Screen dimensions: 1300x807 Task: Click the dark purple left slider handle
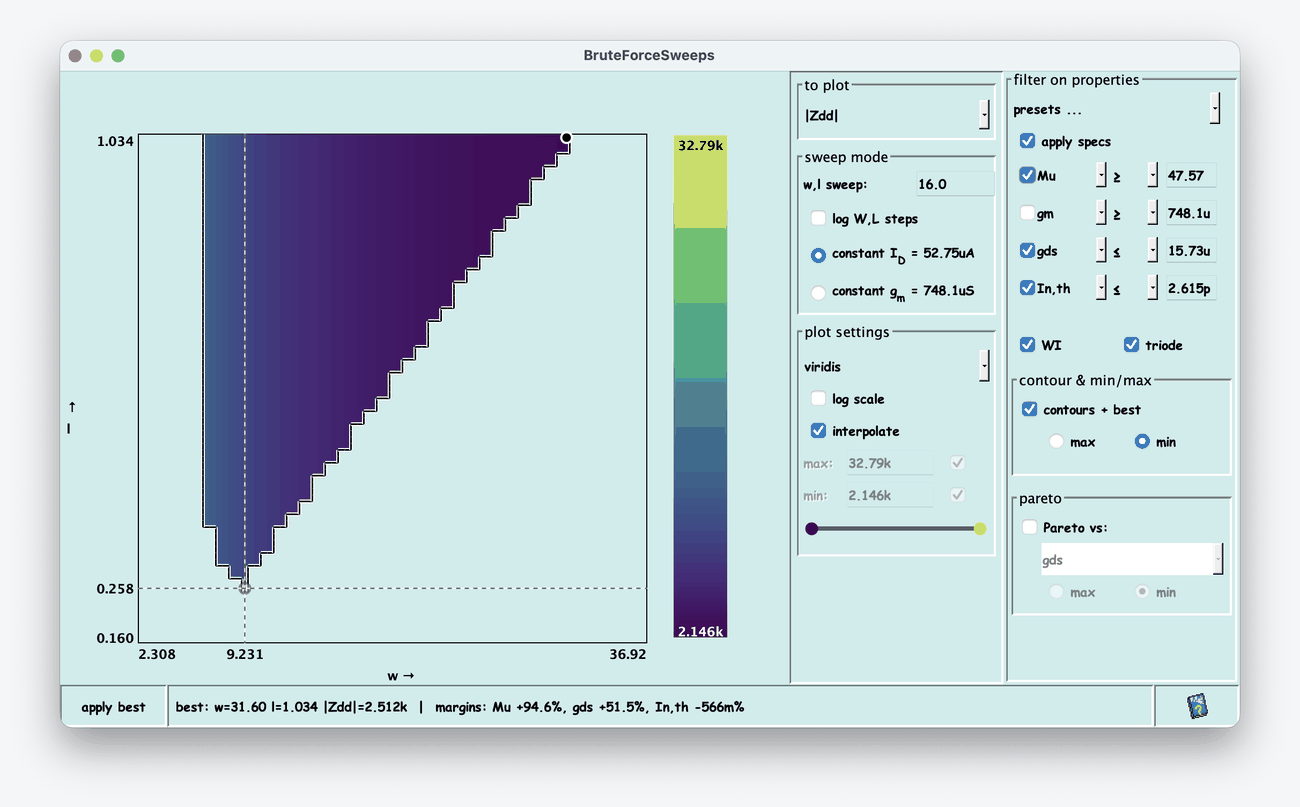coord(811,528)
